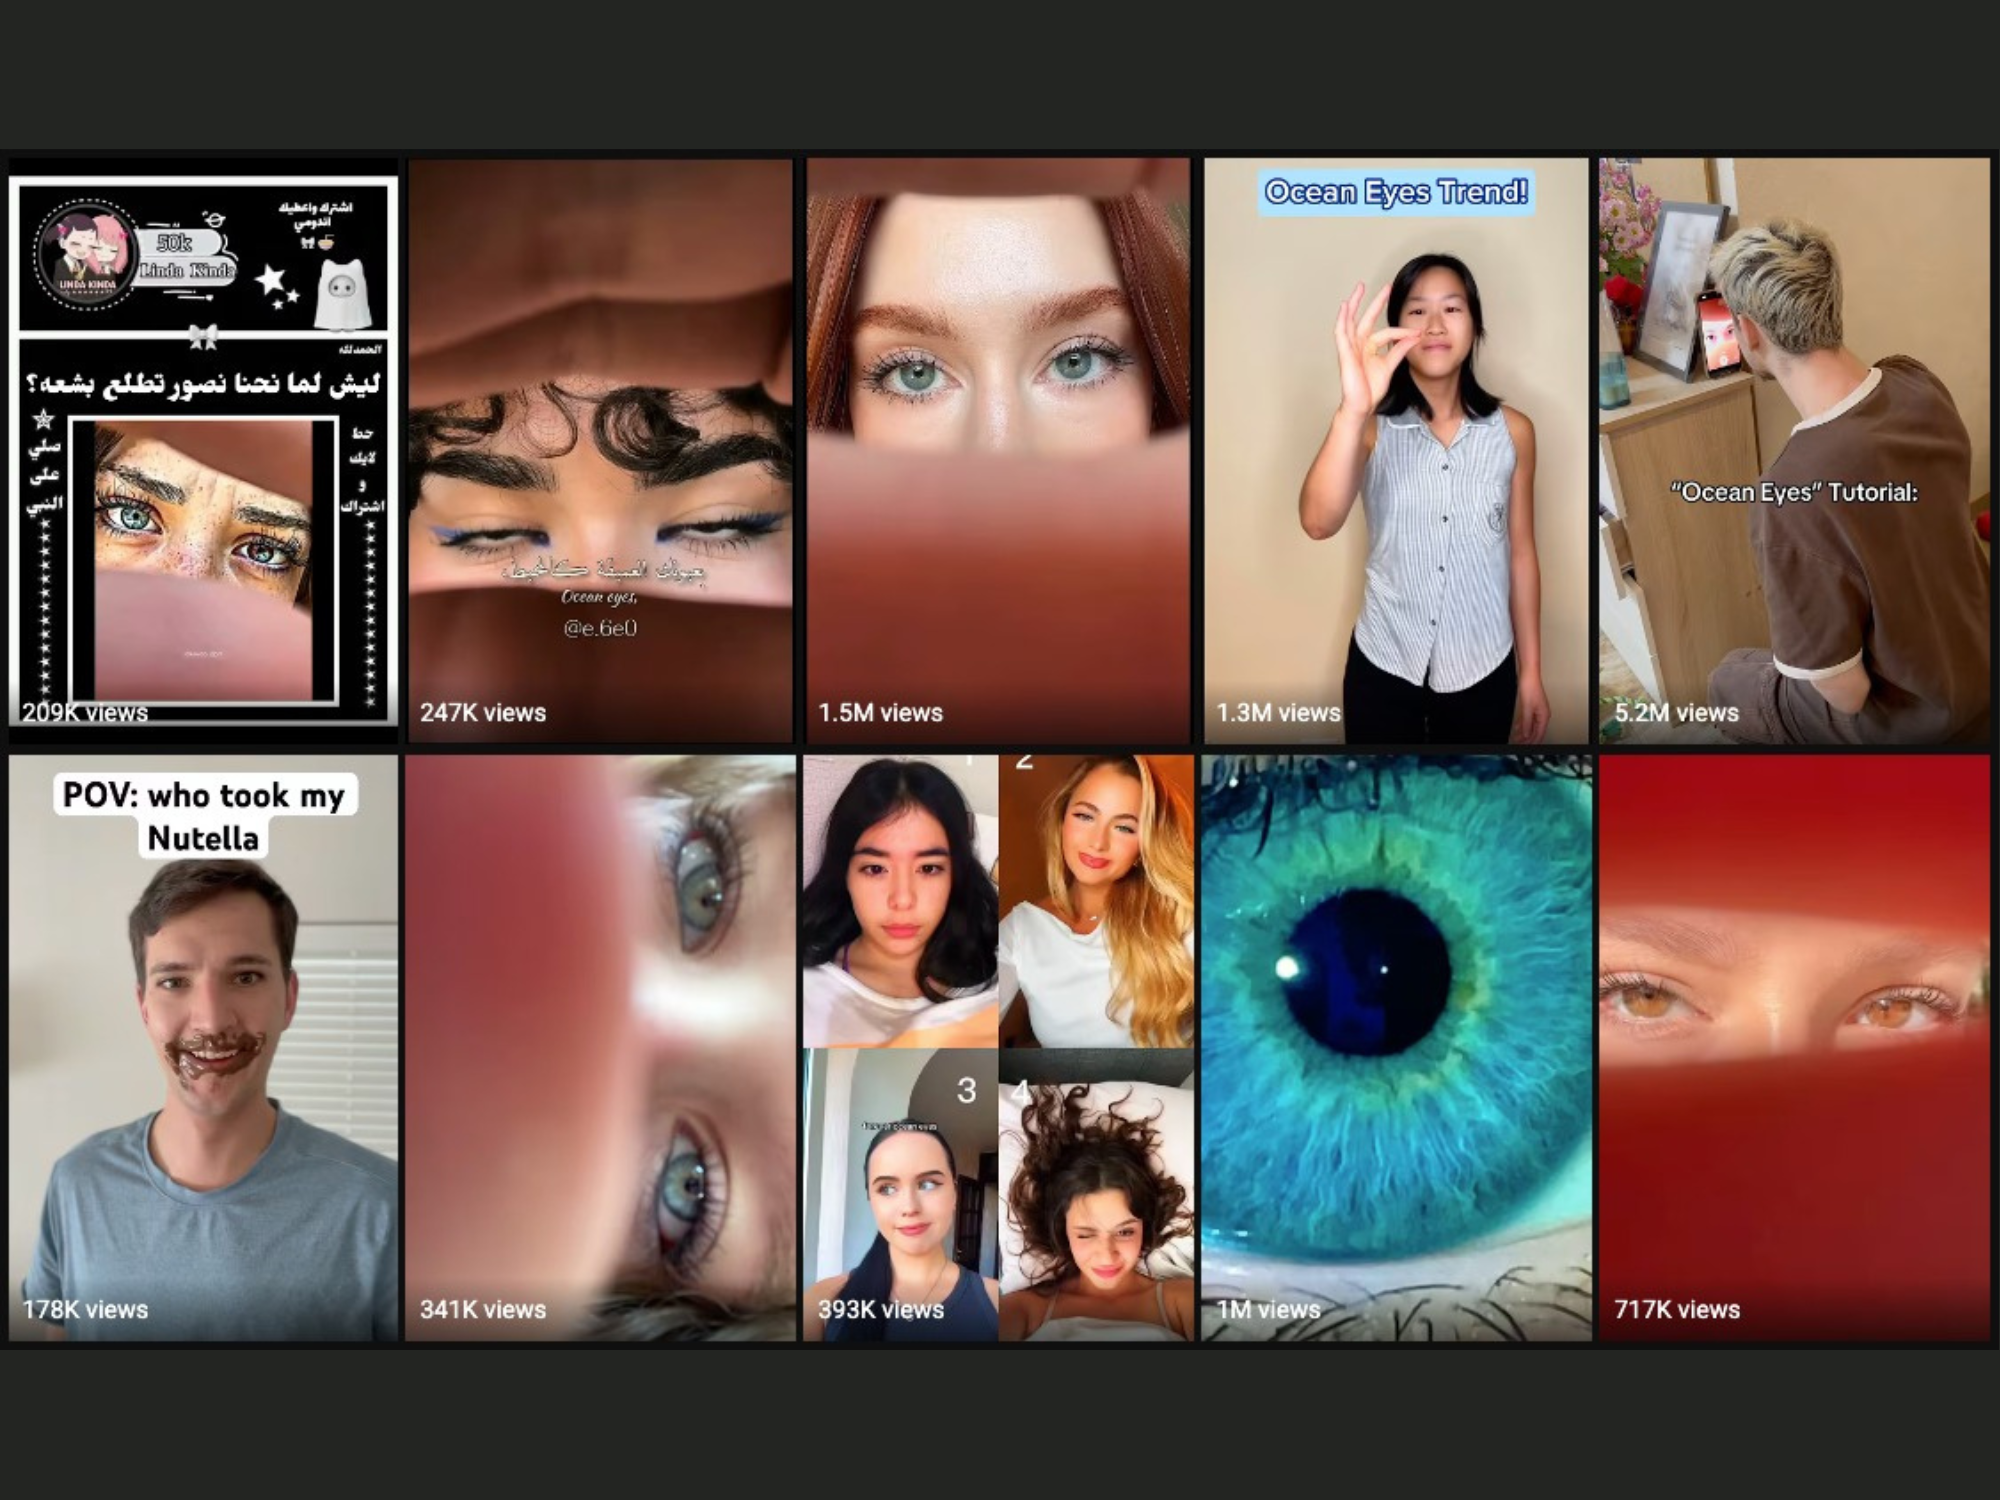2000x1500 pixels.
Task: Click the 717K views label
Action: tap(1677, 1309)
